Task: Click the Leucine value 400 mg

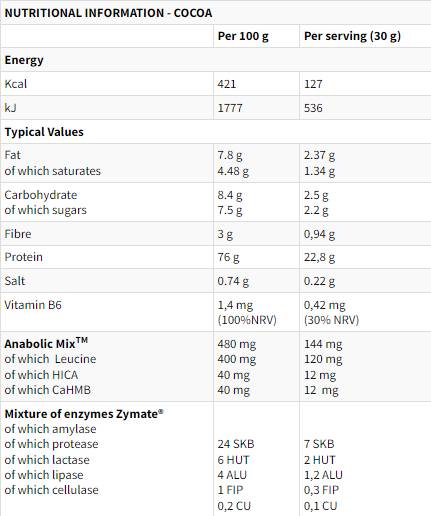Action: (237, 359)
